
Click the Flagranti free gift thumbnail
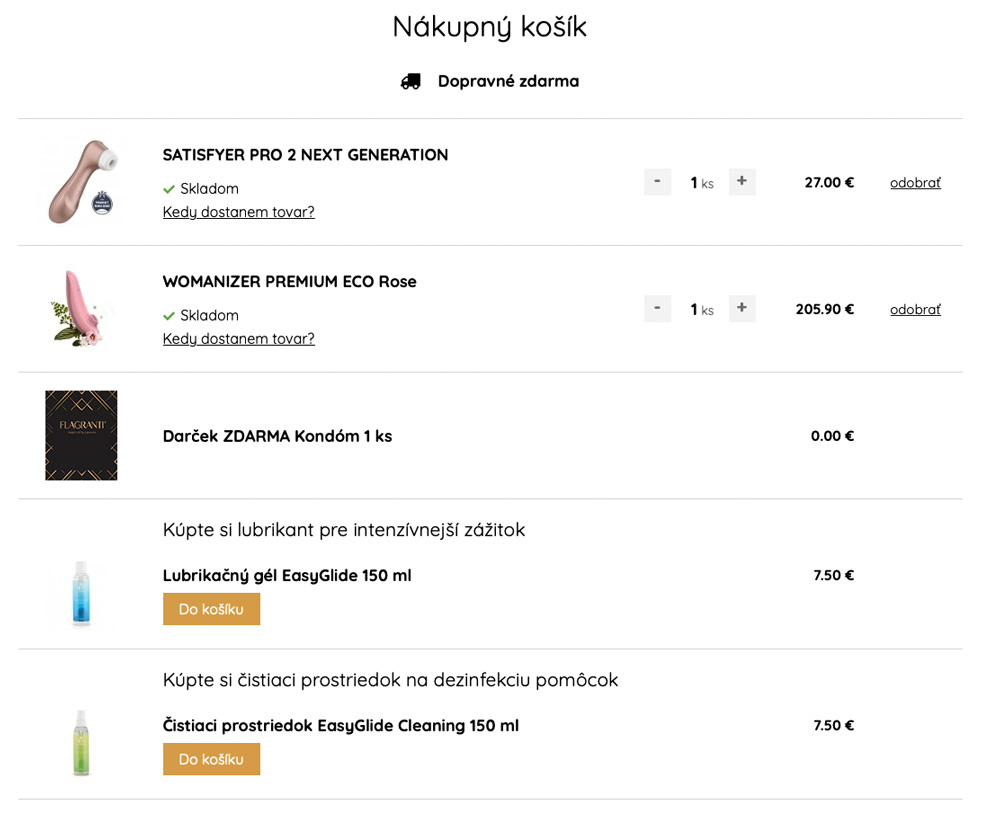pyautogui.click(x=82, y=435)
